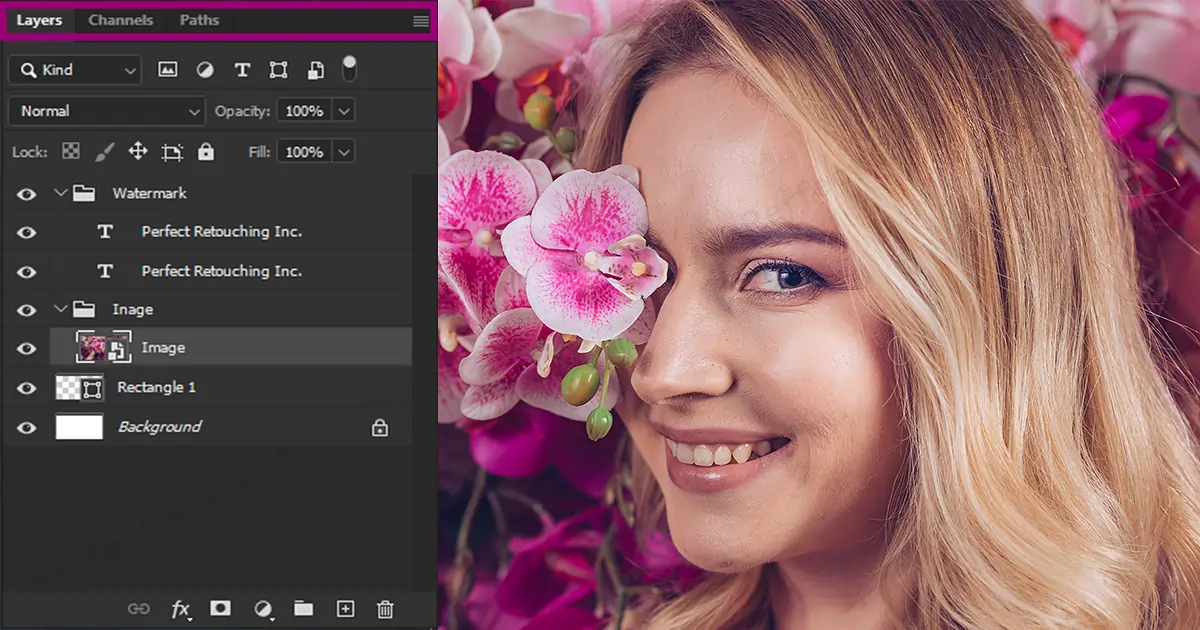This screenshot has width=1200, height=630.
Task: Filter for type layers T icon
Action: [242, 70]
